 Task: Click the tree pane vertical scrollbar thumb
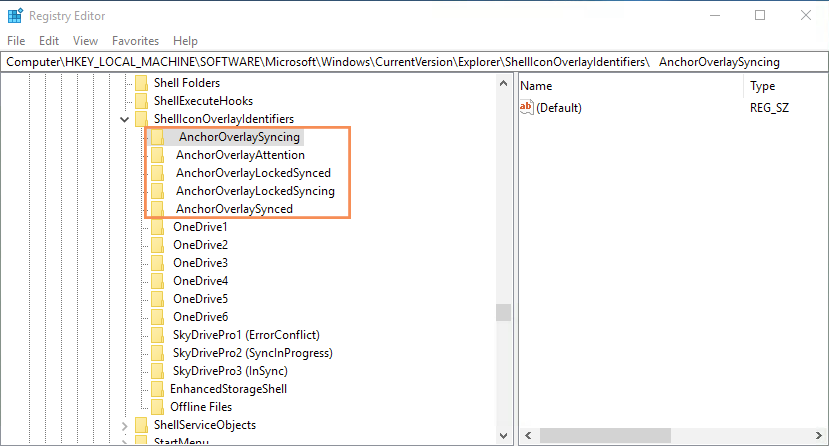click(503, 312)
